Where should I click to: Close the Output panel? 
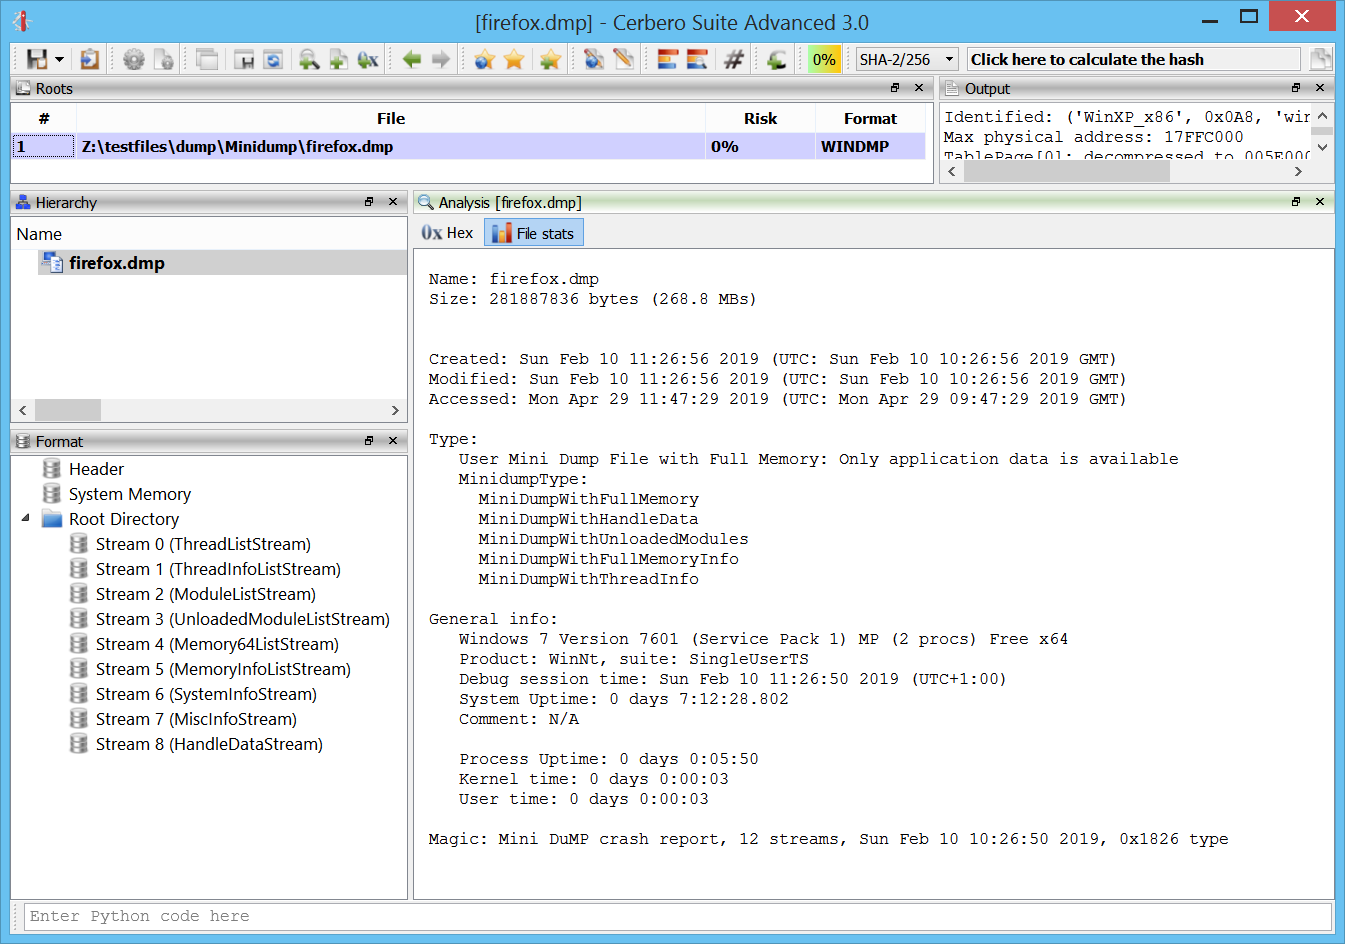coord(1320,88)
